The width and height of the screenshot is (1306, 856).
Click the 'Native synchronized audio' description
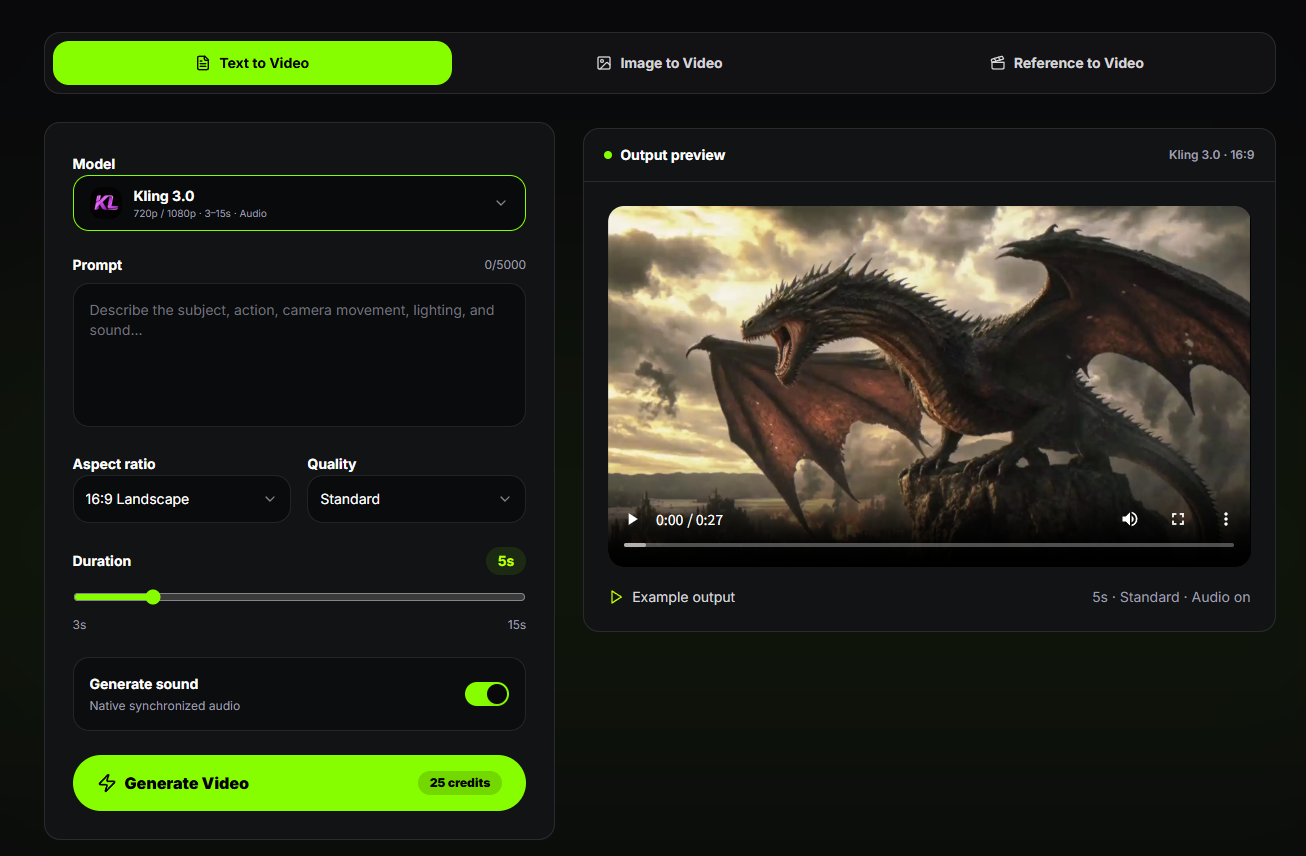(x=165, y=706)
